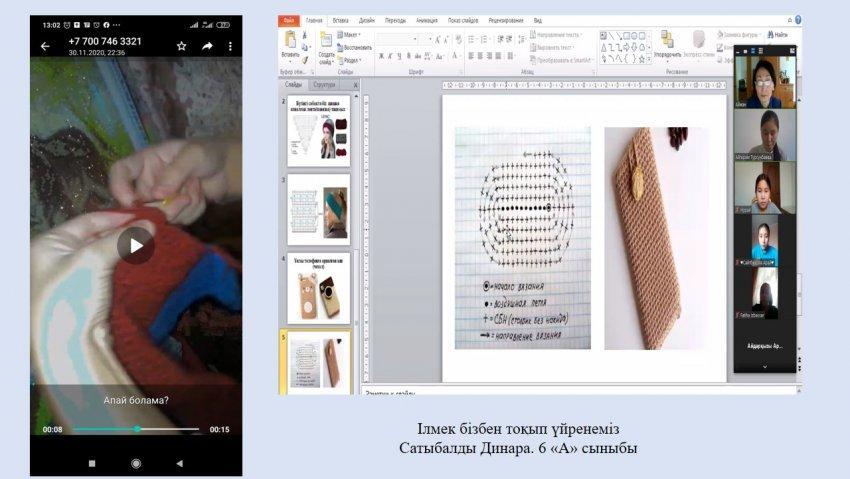Image resolution: width=850 pixels, height=479 pixels.
Task: Select slide 3 thumbnail with headband
Action: click(319, 209)
